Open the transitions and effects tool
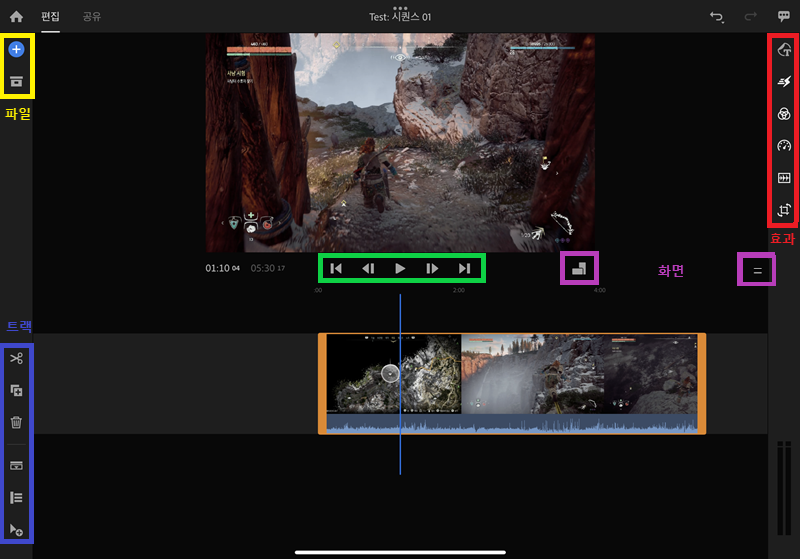The image size is (800, 559). pos(784,81)
